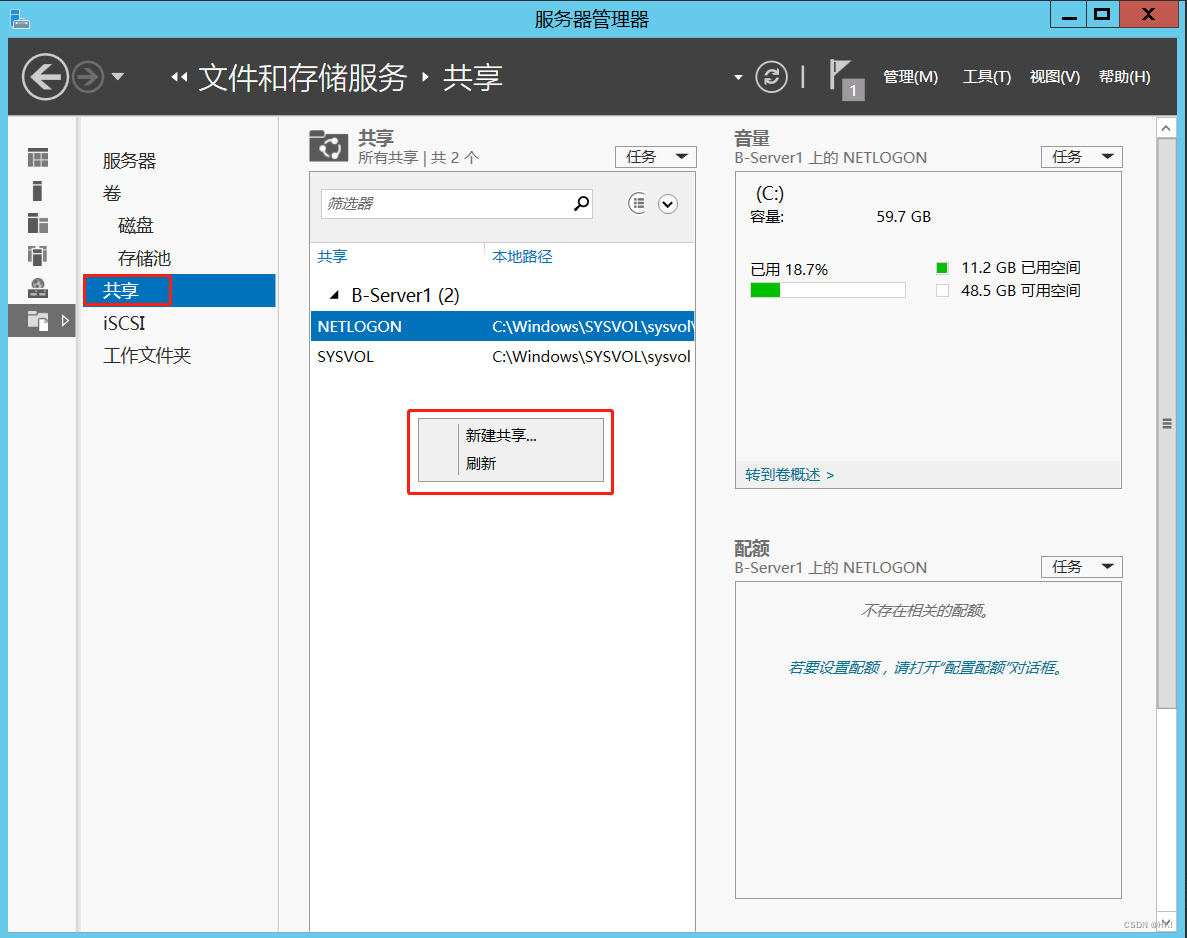Select the local server icon in sidebar
Image resolution: width=1187 pixels, height=938 pixels.
click(x=38, y=191)
